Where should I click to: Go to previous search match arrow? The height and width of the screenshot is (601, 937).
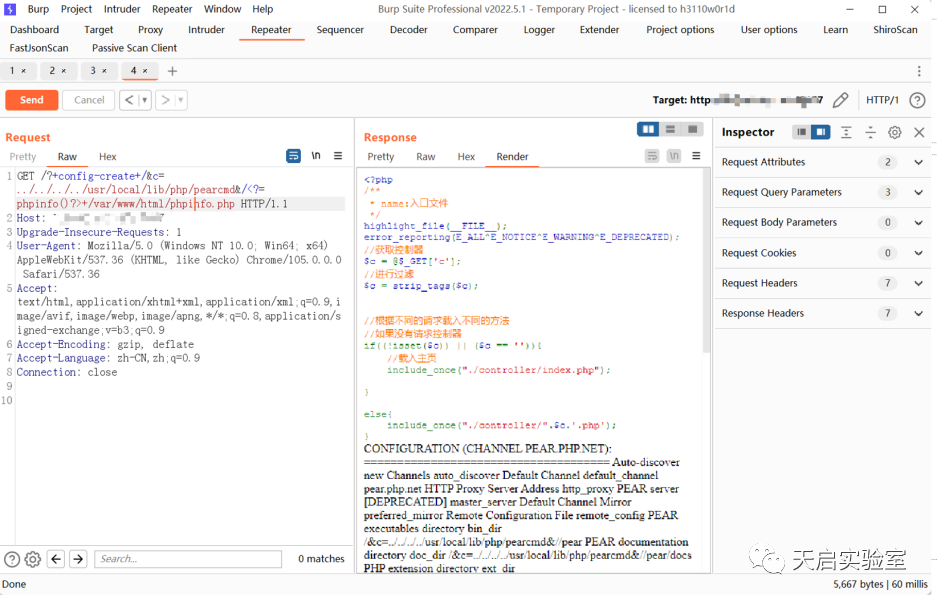point(56,559)
